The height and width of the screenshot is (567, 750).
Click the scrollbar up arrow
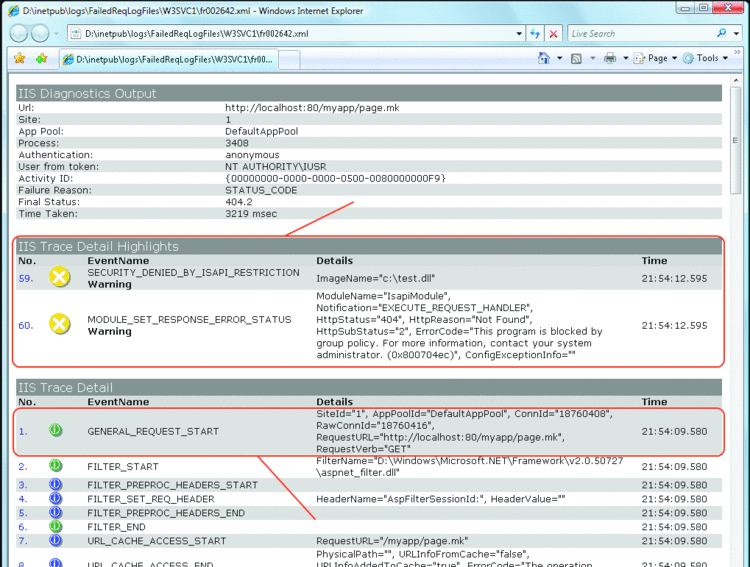click(x=736, y=80)
